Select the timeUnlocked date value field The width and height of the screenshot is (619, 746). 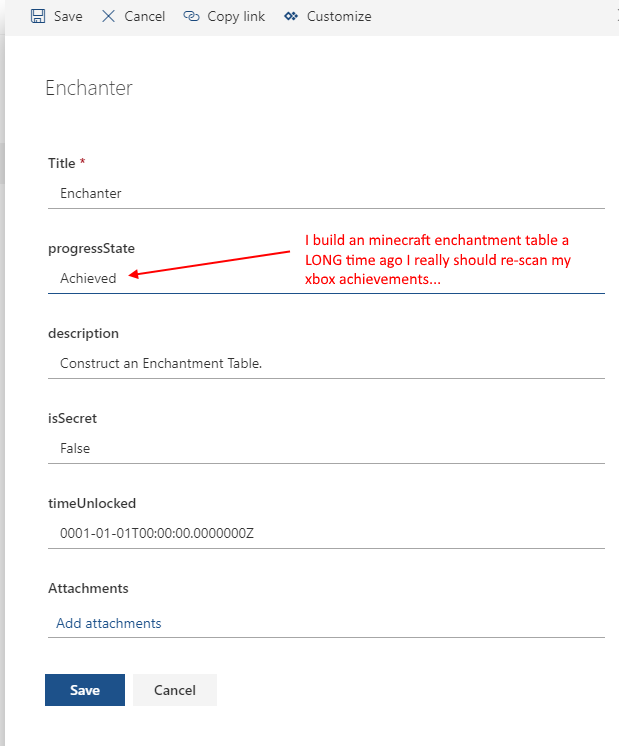[325, 533]
